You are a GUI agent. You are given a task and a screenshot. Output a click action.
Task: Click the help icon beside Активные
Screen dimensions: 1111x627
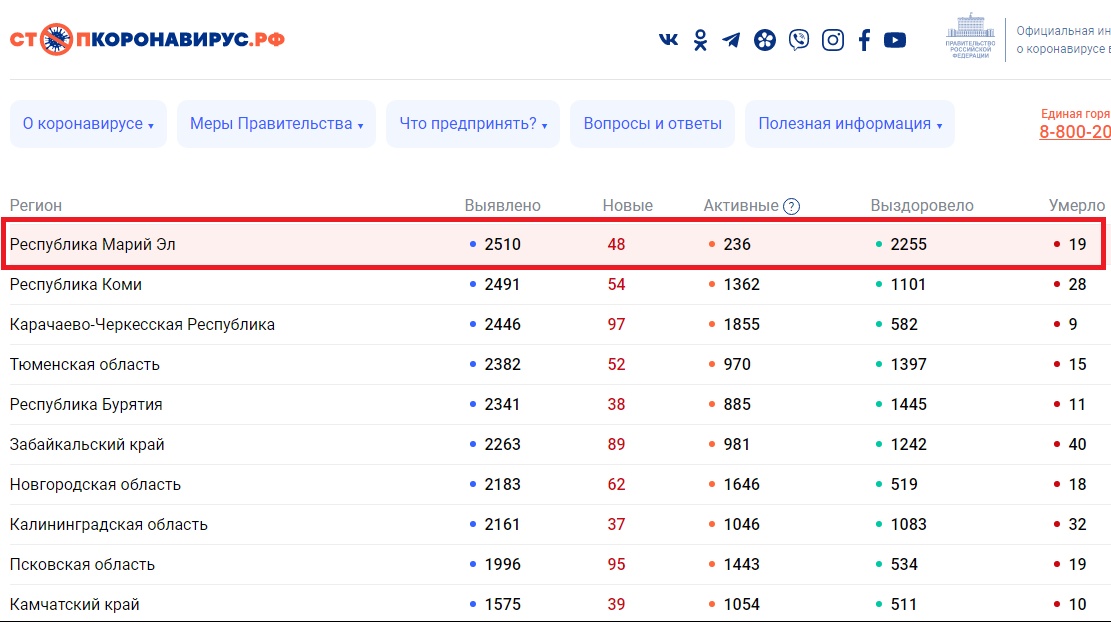coord(791,206)
